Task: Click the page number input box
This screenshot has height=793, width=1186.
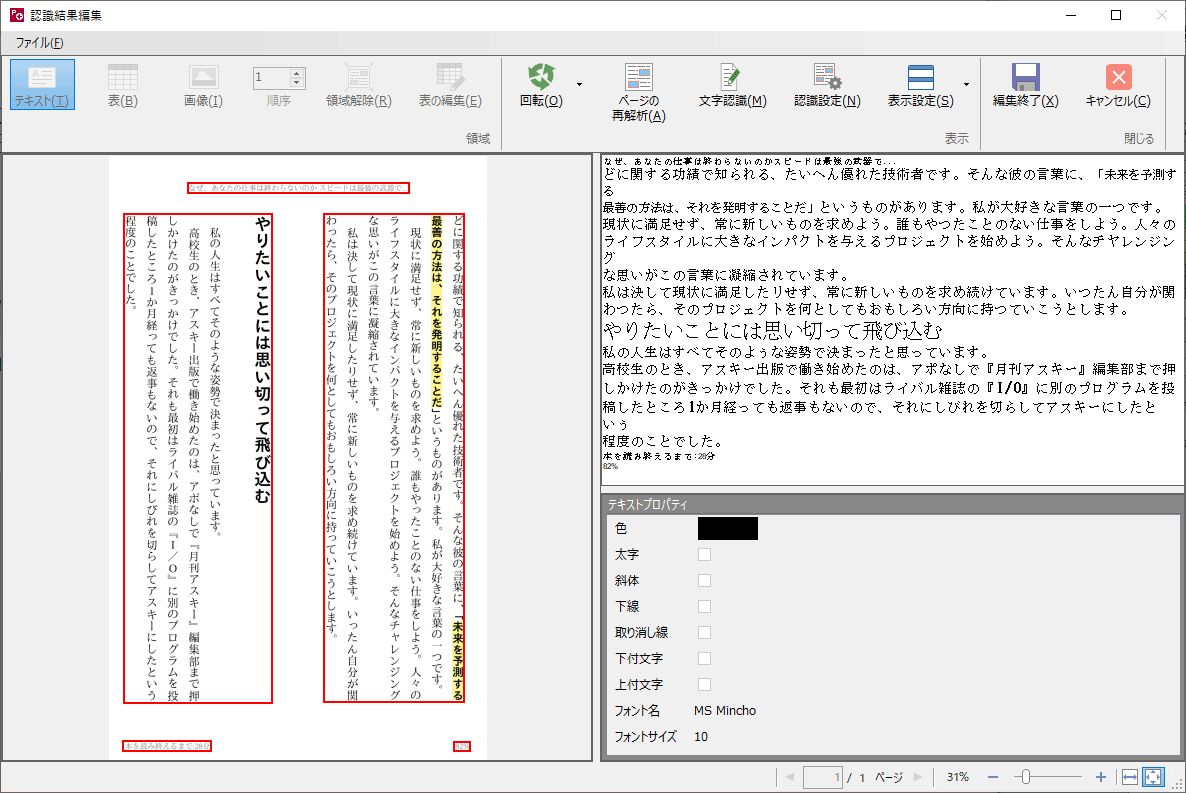Action: tap(823, 777)
